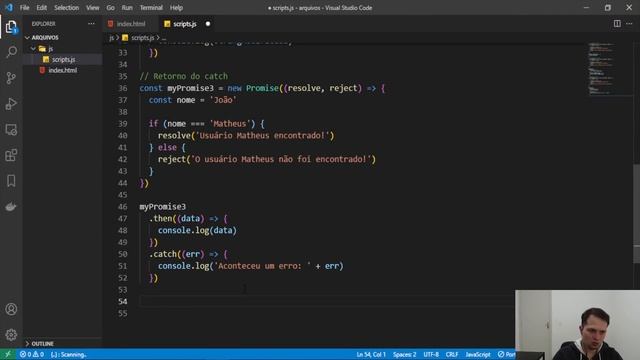Click '.catch' on line 50
This screenshot has height=360, width=640.
pos(162,254)
